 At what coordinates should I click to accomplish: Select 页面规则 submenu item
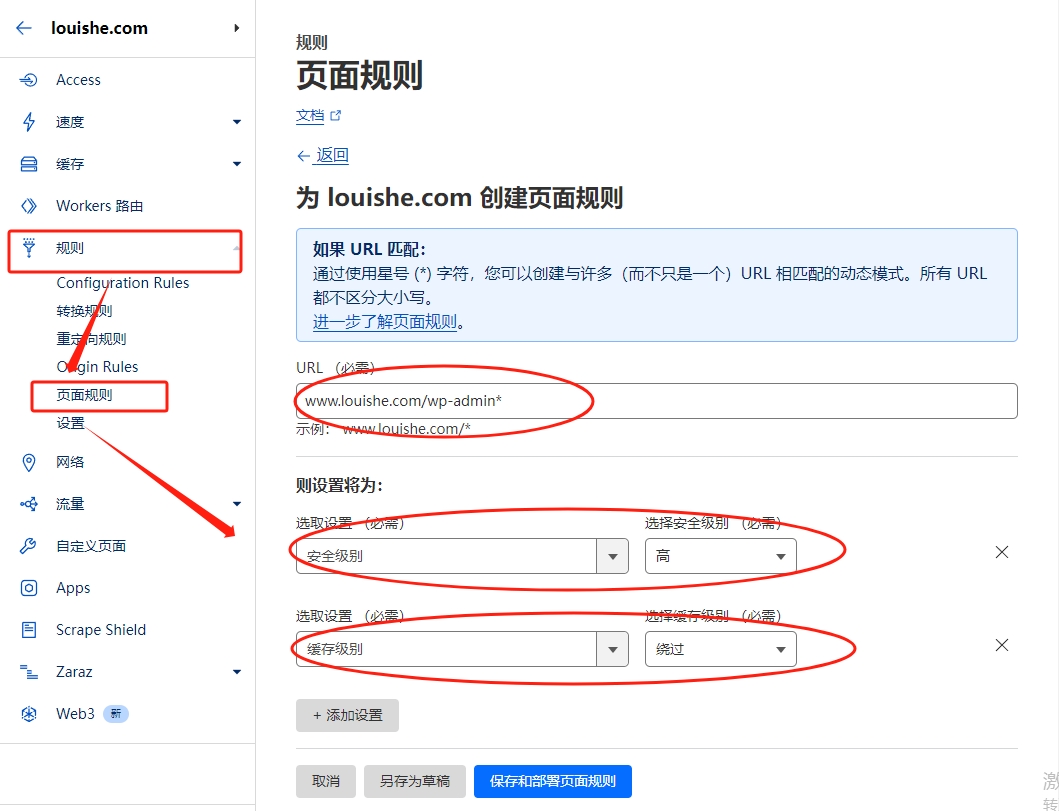coord(84,395)
